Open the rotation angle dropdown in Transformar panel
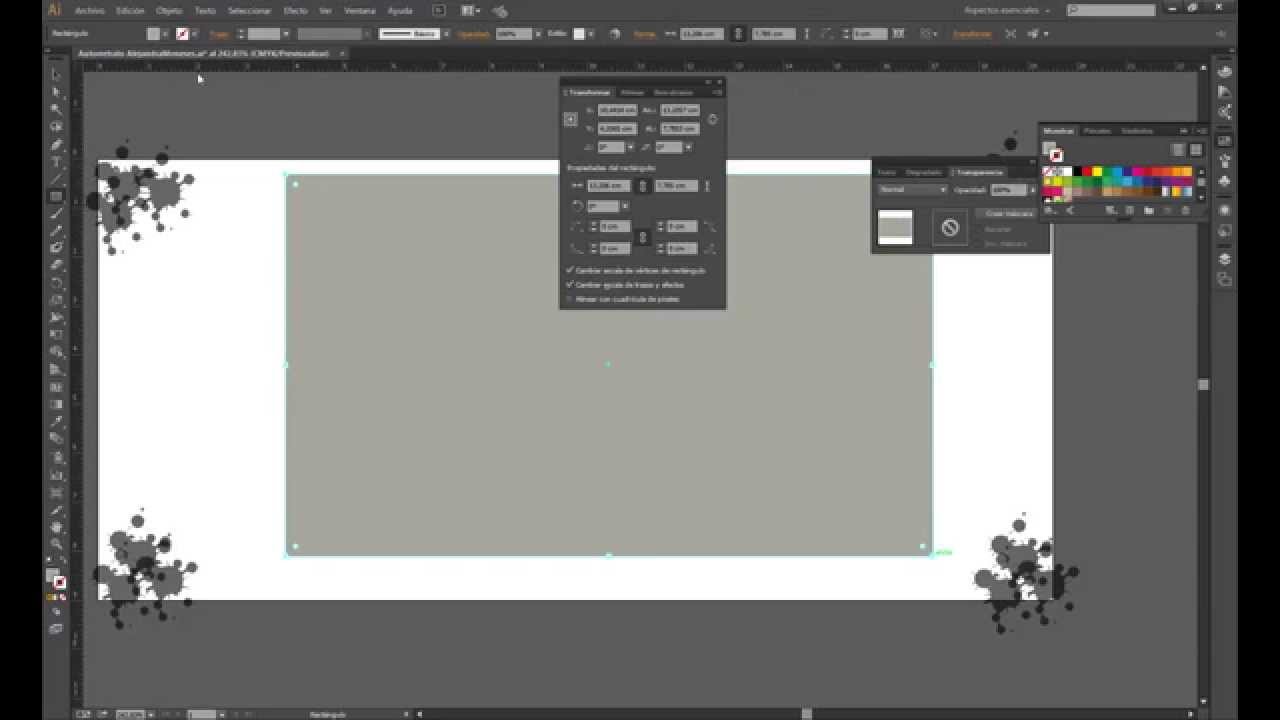The width and height of the screenshot is (1280, 720). click(630, 147)
